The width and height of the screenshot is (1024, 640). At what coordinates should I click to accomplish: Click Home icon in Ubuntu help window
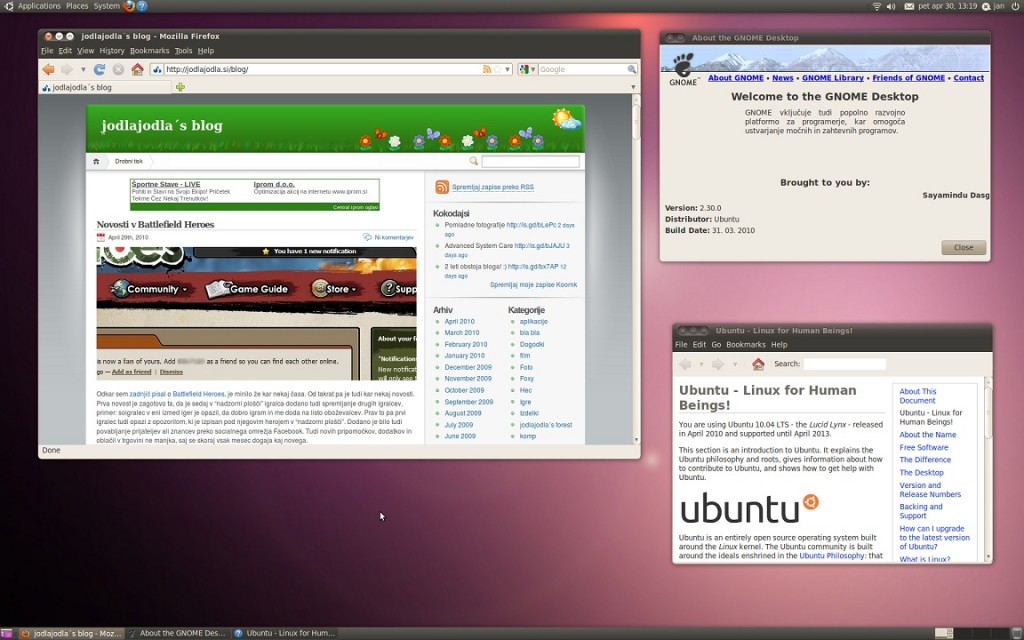[x=758, y=364]
